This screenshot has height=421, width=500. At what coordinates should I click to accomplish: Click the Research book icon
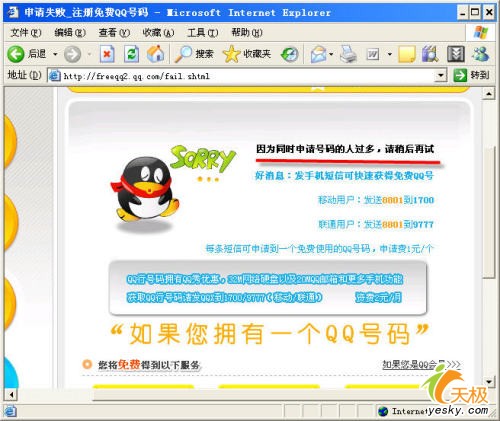pos(430,54)
